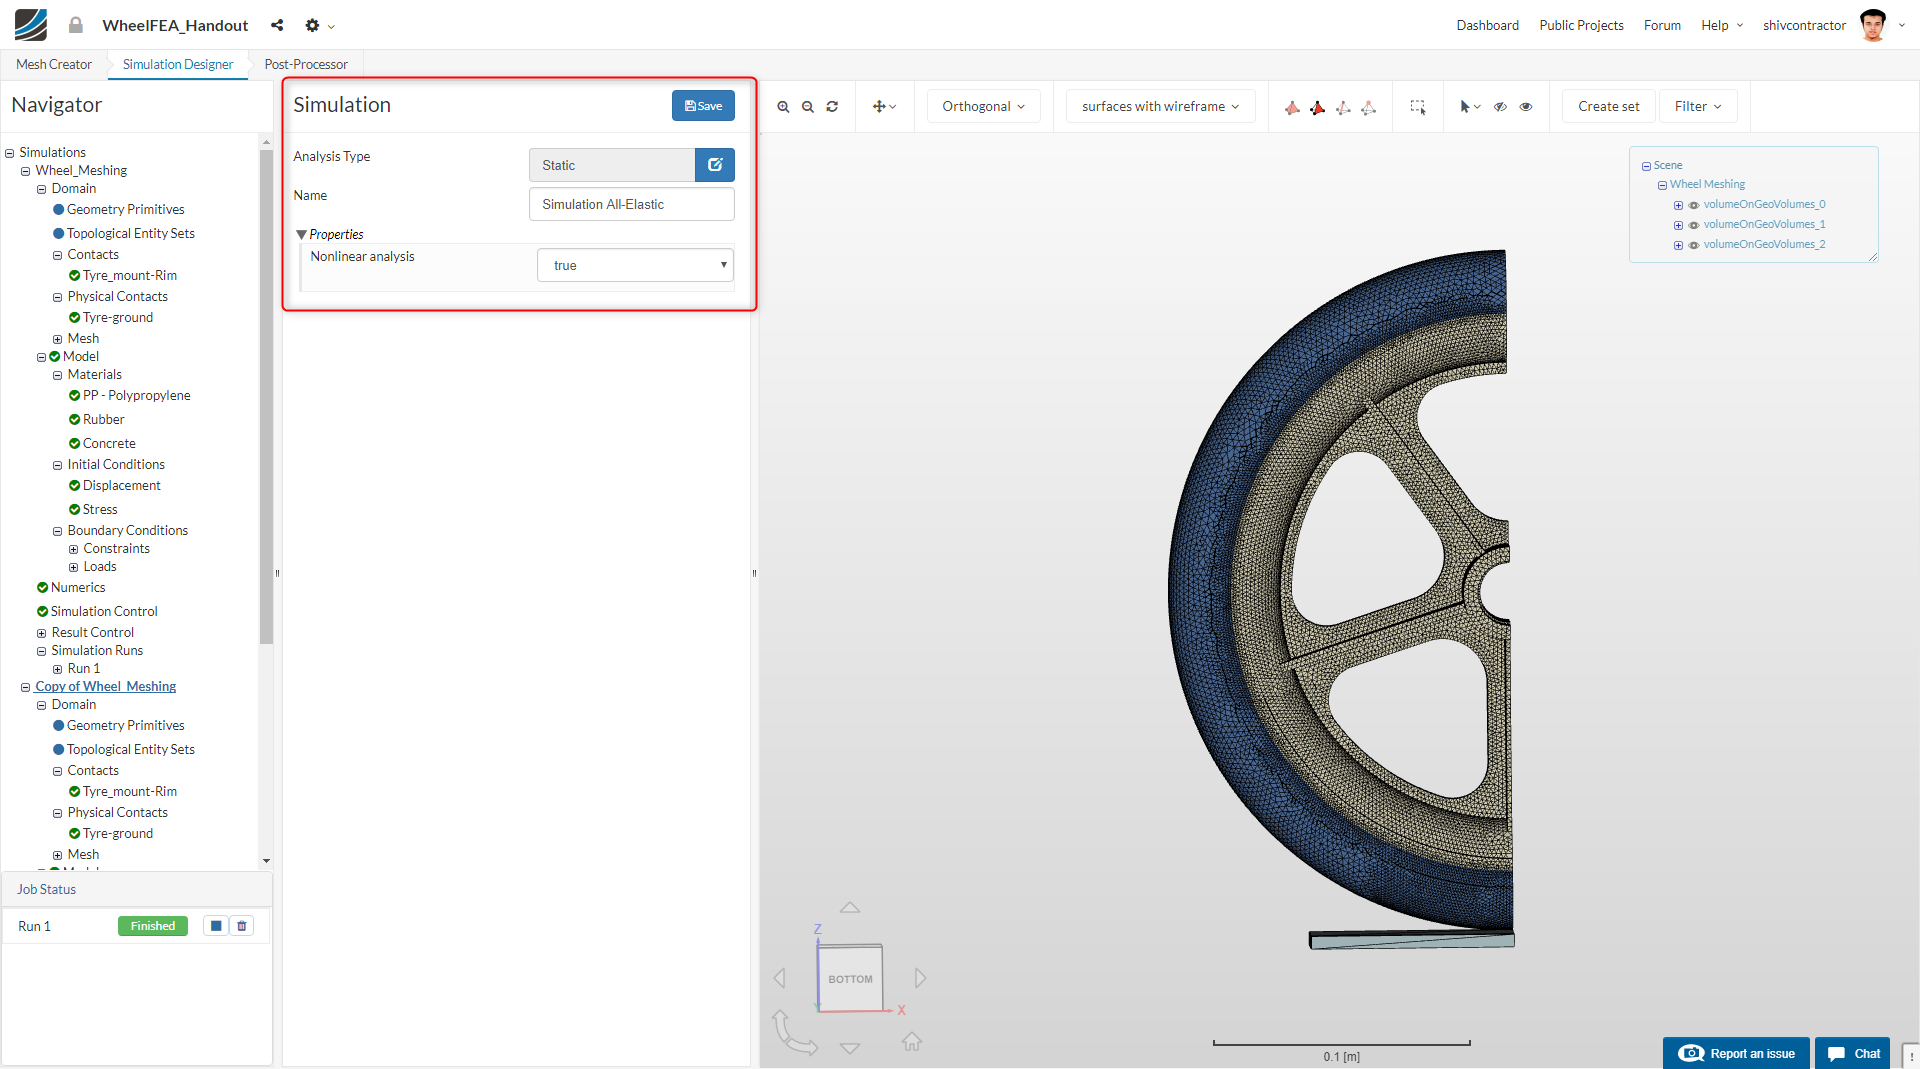Click the zoom in magnifier icon

pyautogui.click(x=783, y=107)
